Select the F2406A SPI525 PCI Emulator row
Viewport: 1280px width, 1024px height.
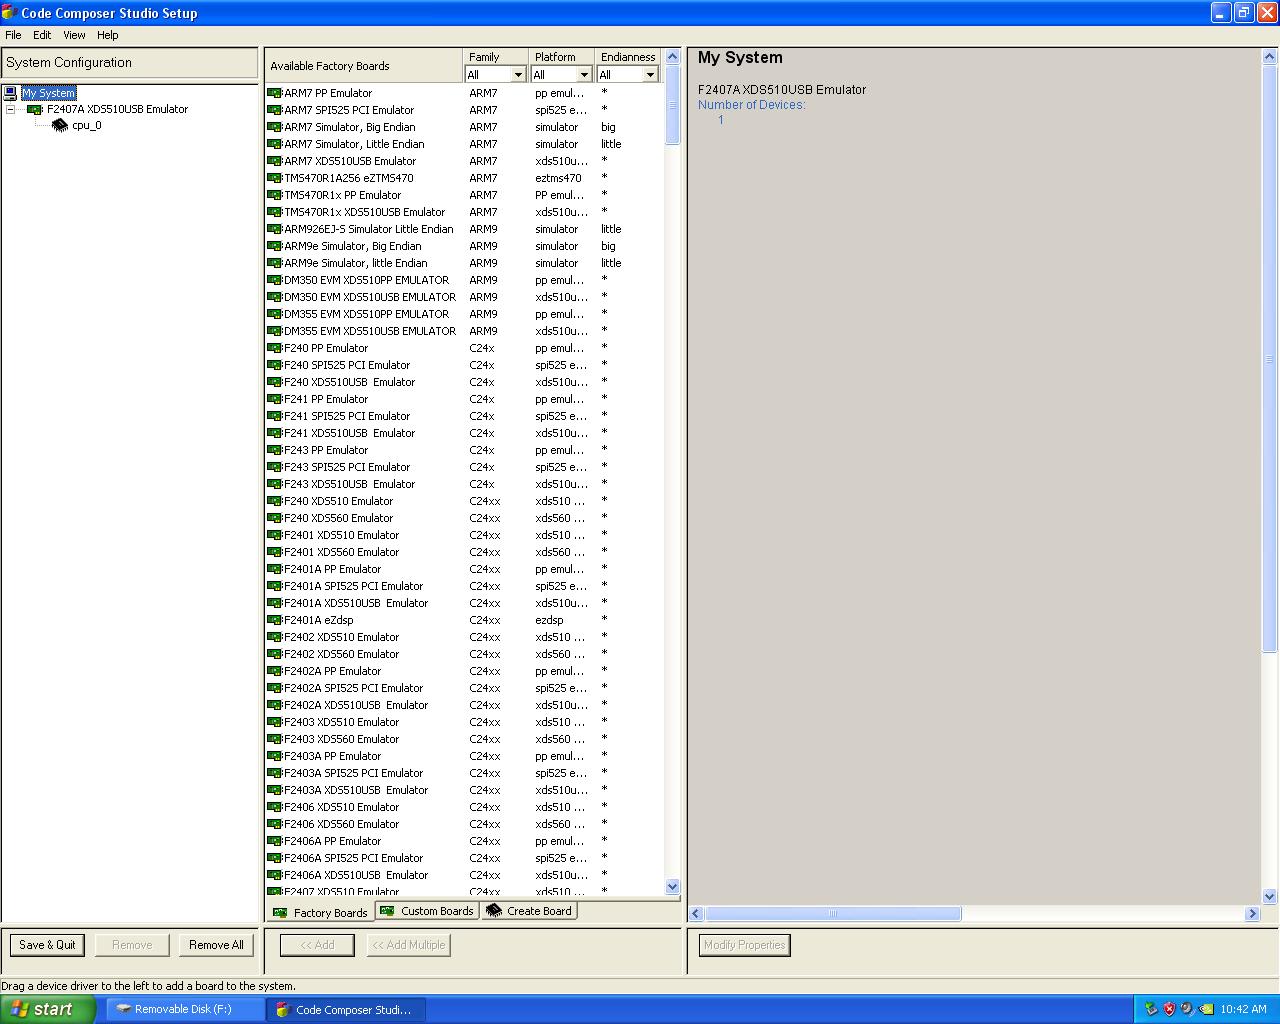pyautogui.click(x=463, y=858)
